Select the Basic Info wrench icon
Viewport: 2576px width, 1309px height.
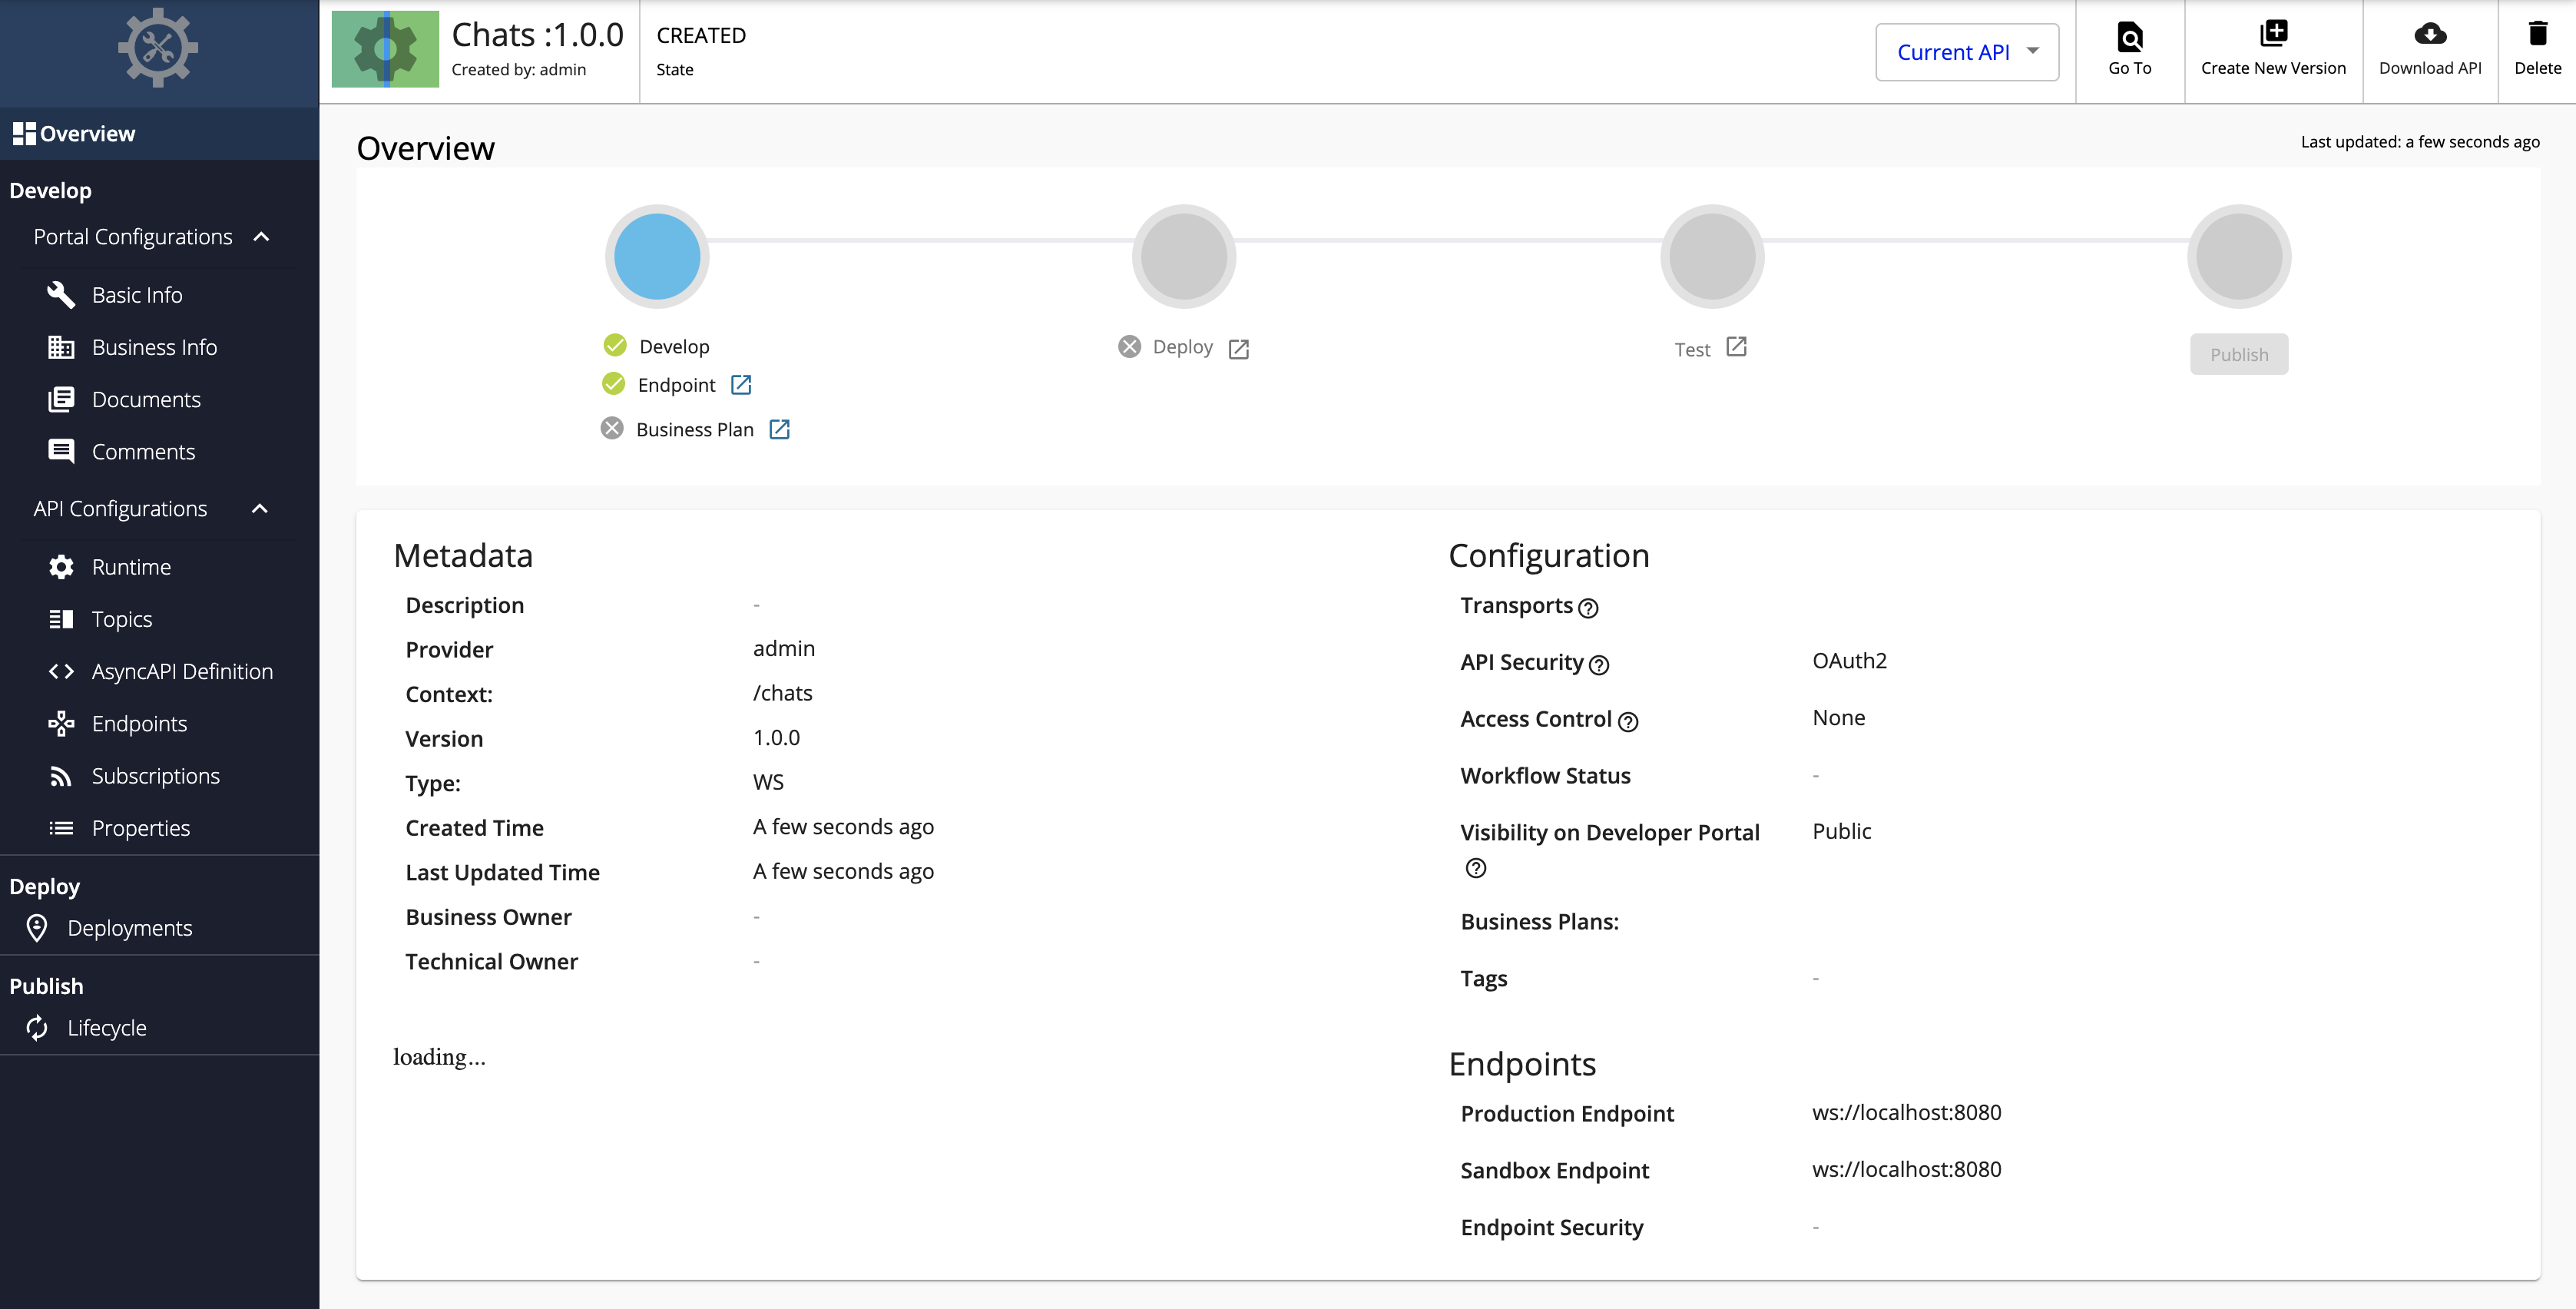click(x=60, y=294)
